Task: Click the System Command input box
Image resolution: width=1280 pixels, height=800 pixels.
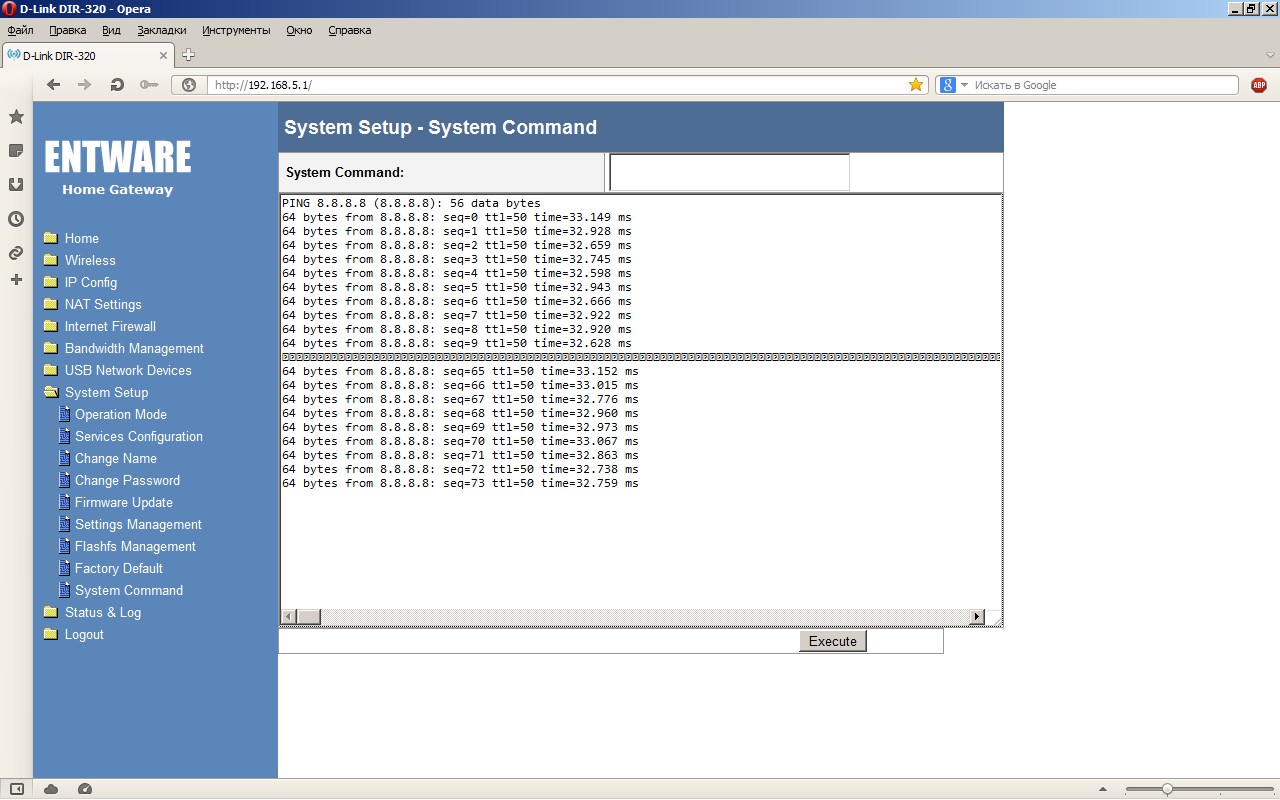Action: (729, 172)
